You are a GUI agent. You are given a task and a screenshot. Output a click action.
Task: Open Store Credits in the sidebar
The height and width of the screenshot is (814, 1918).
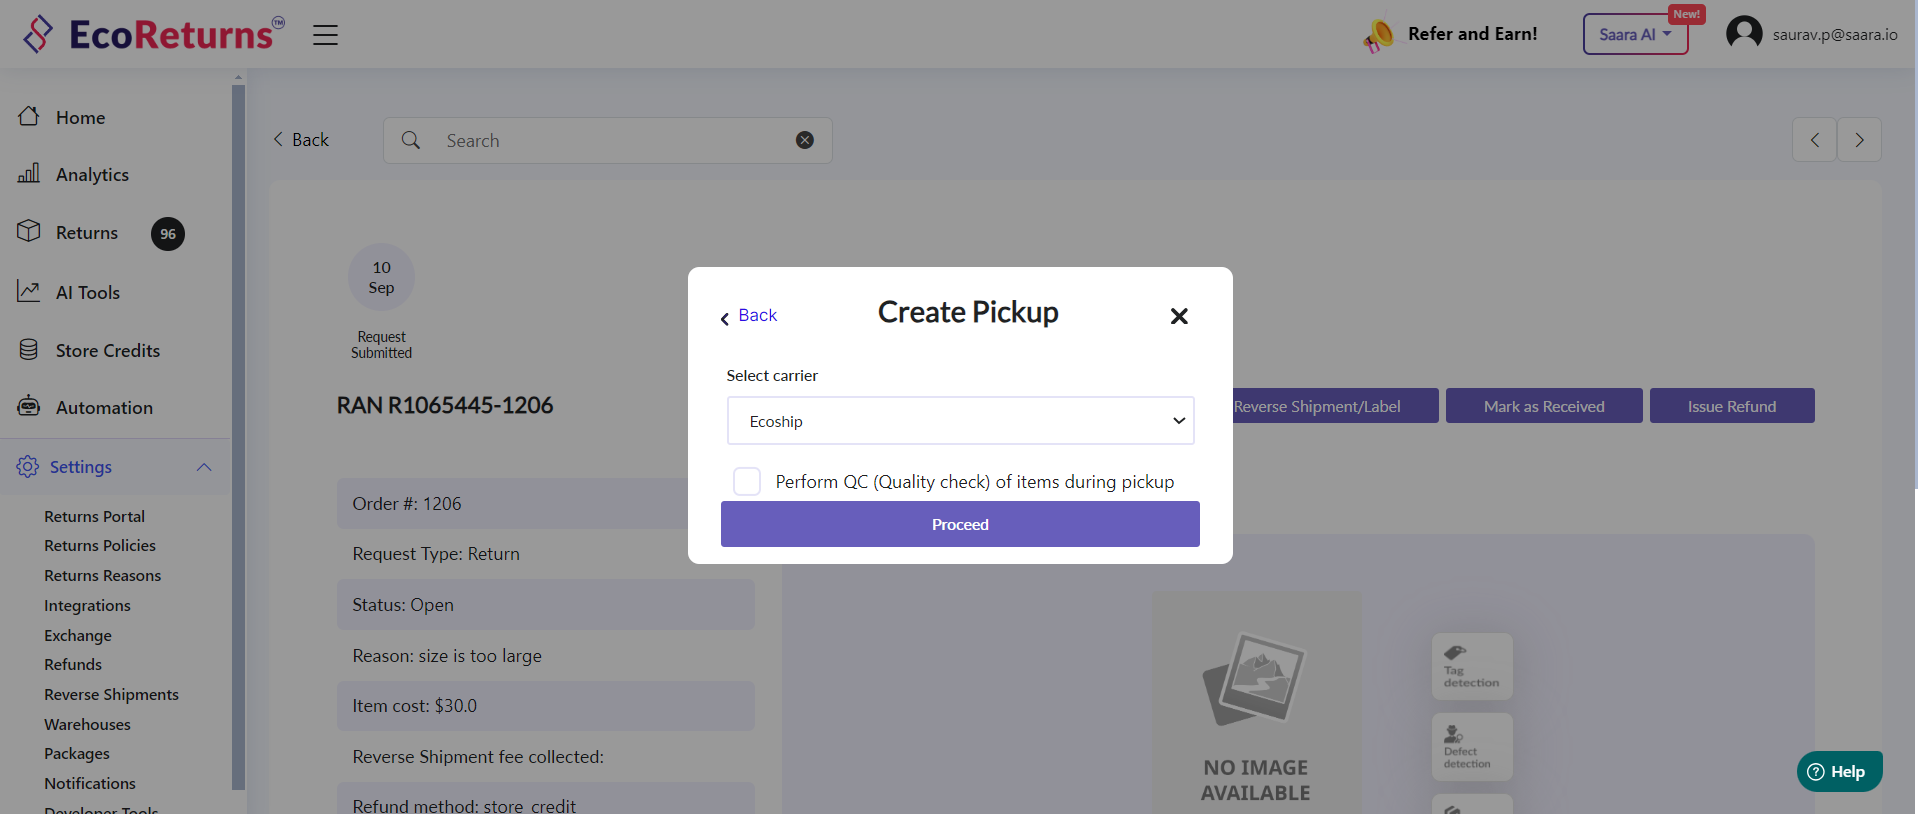(107, 351)
